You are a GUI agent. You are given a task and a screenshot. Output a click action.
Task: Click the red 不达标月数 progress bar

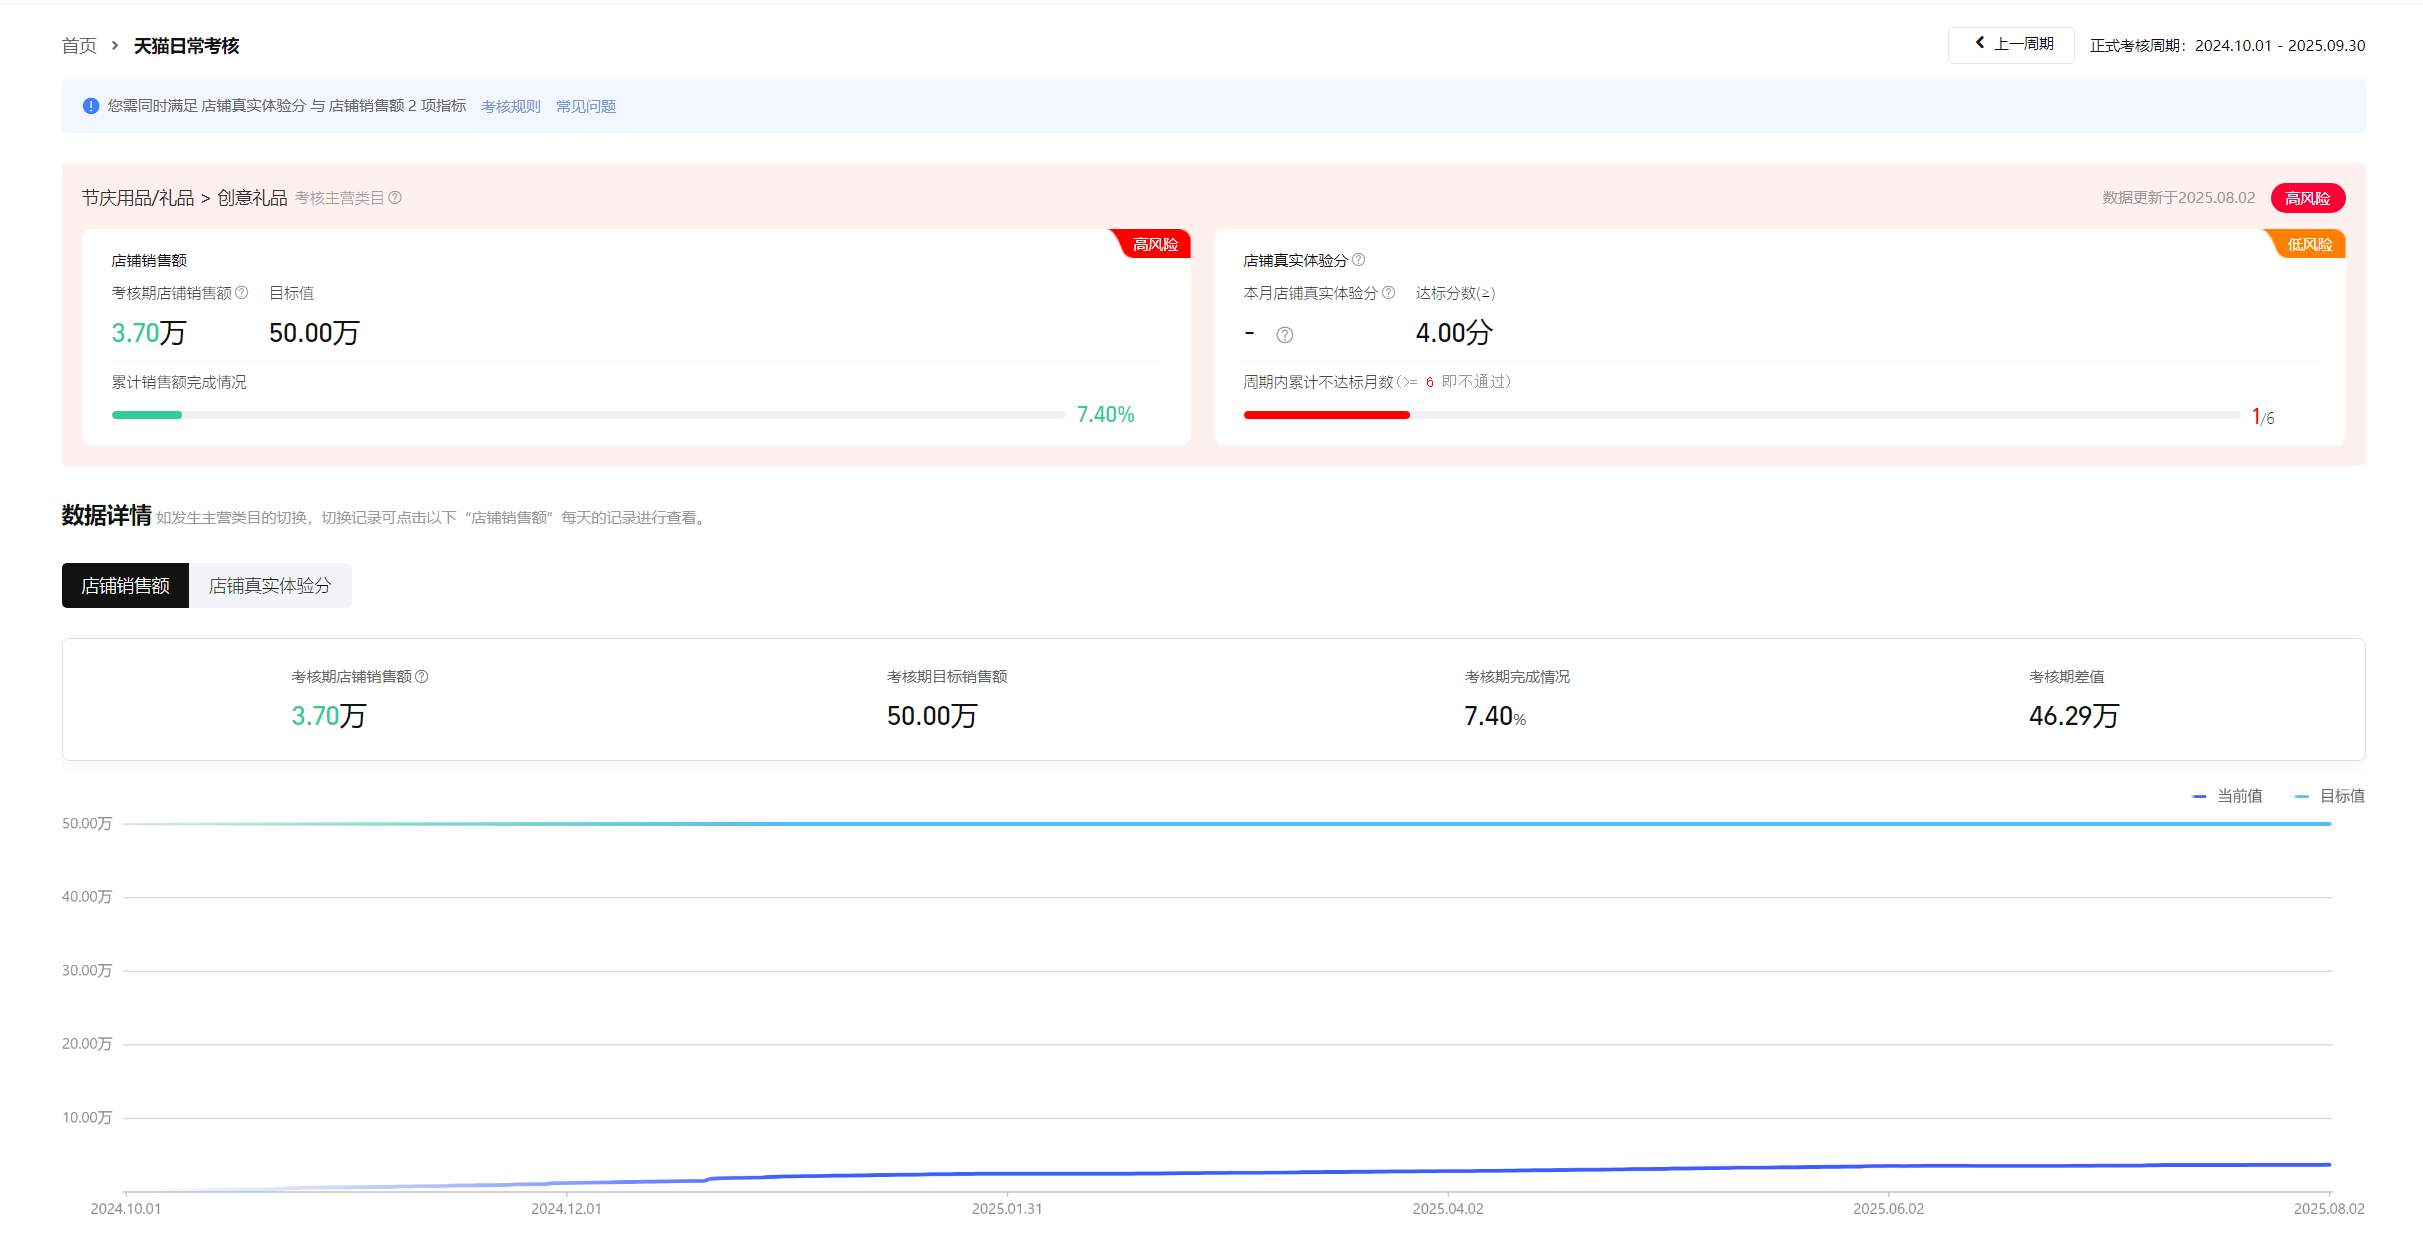tap(1326, 415)
